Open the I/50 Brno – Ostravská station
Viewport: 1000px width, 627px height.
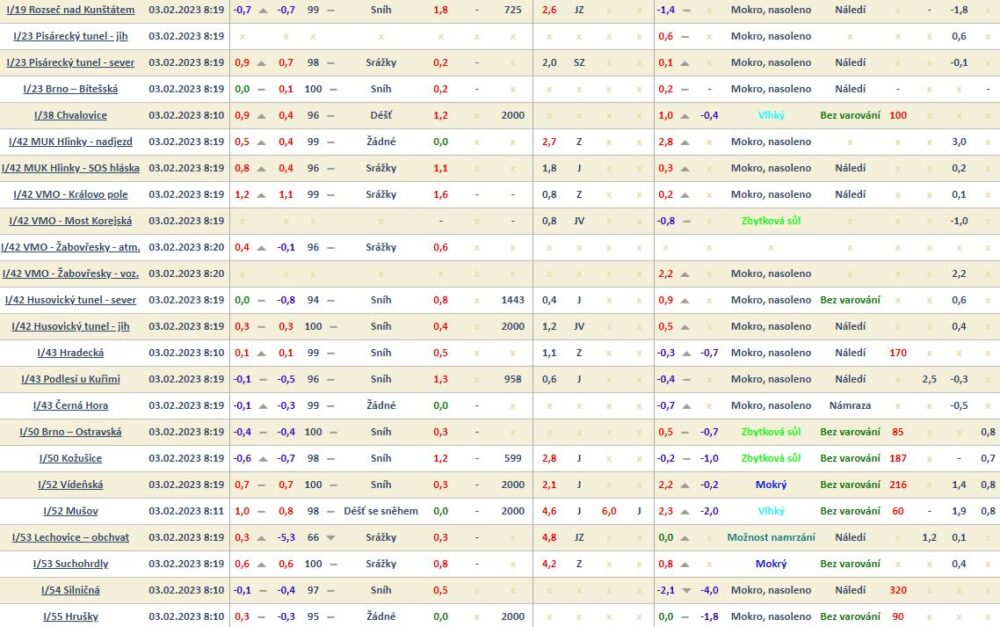click(70, 432)
